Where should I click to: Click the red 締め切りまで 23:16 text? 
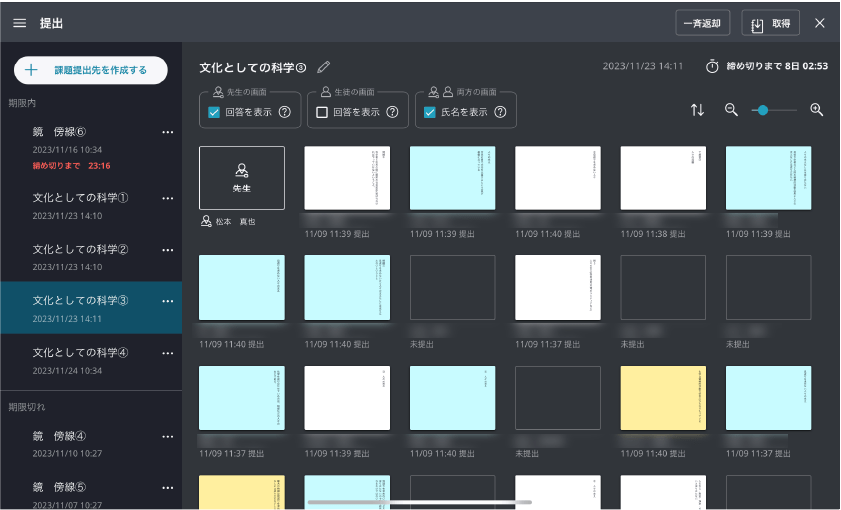coord(71,166)
